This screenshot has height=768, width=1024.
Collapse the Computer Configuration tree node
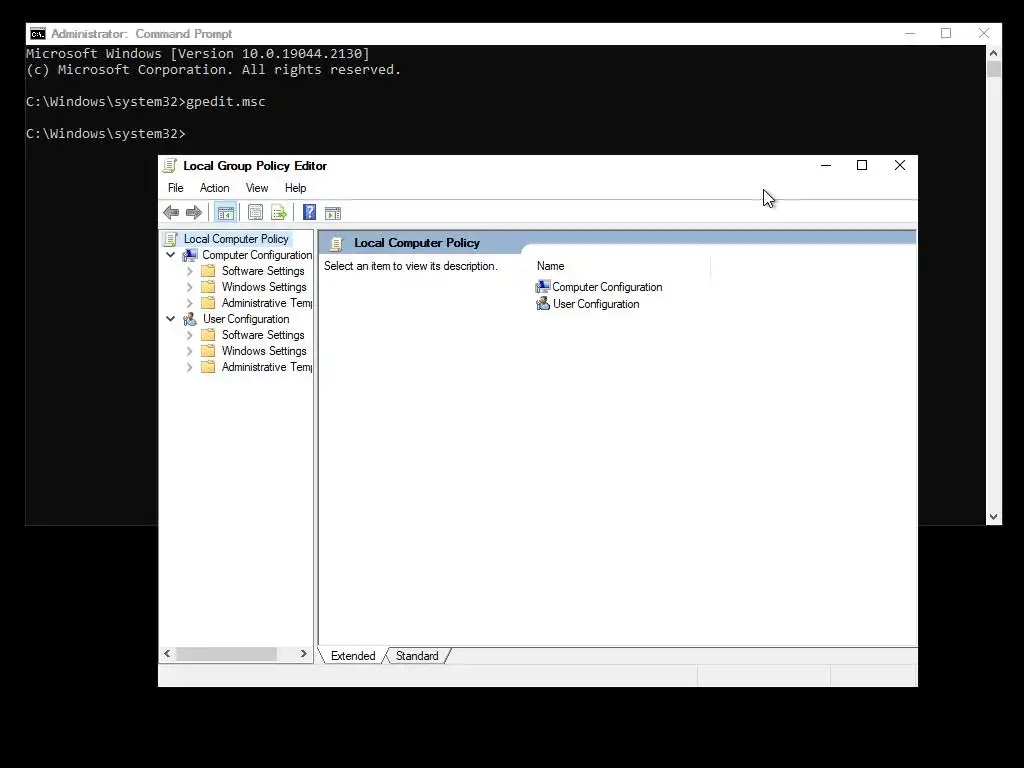(x=170, y=255)
